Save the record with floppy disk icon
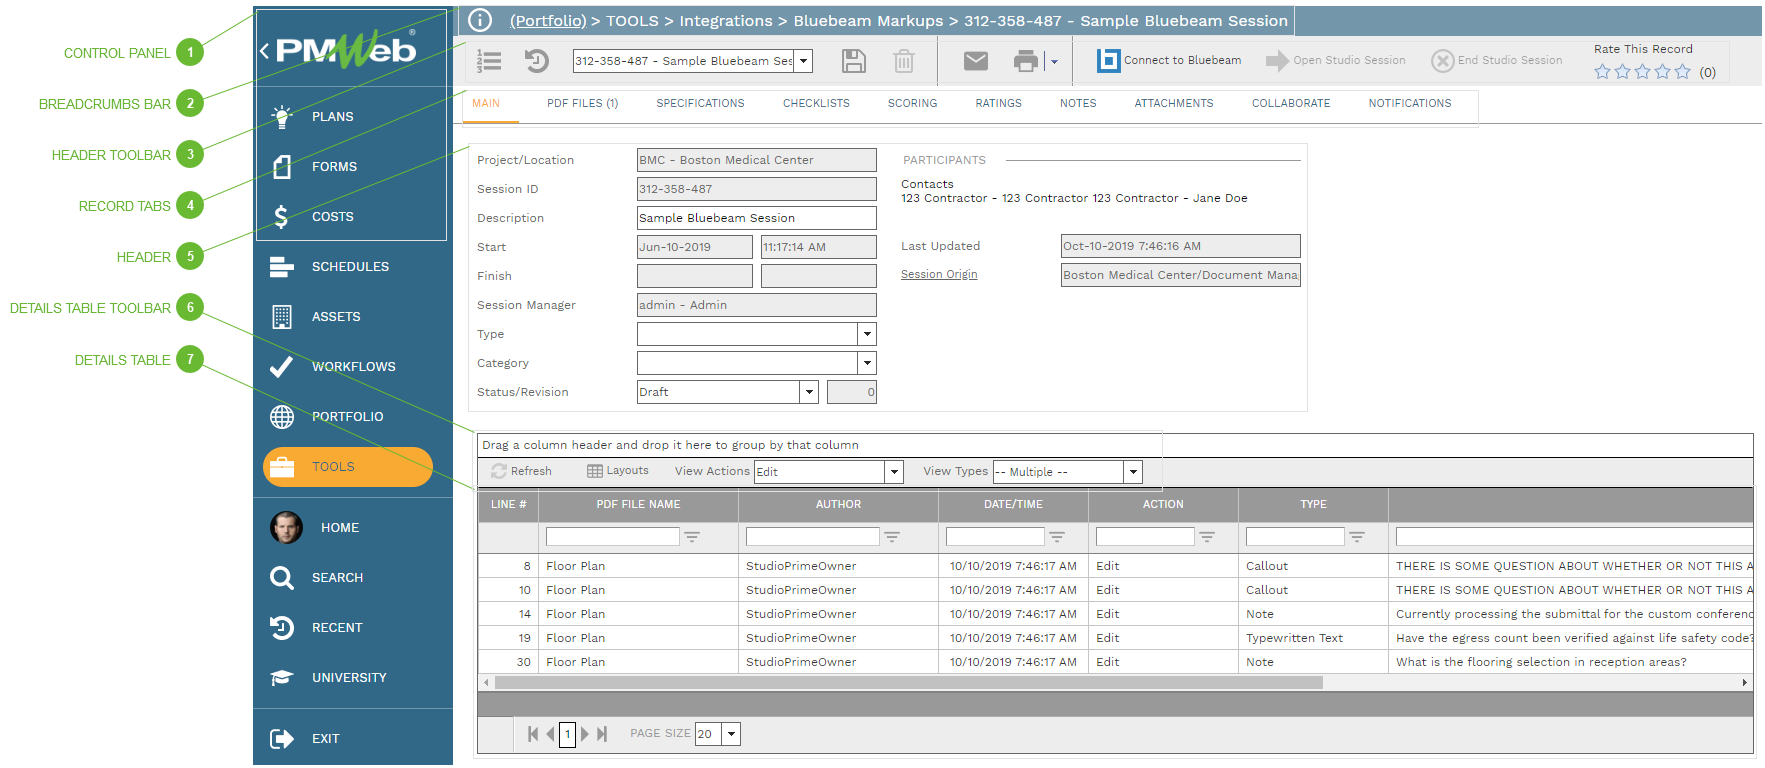The height and width of the screenshot is (768, 1765). point(853,61)
